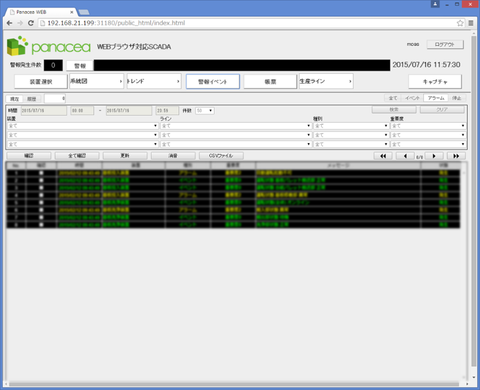Click the 検索 search button
480x390 pixels.
394,110
